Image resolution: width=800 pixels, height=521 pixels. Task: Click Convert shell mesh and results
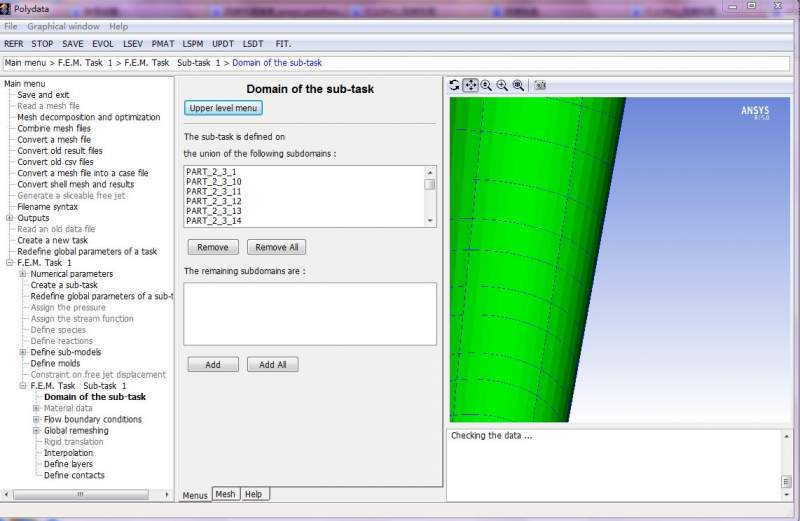76,185
